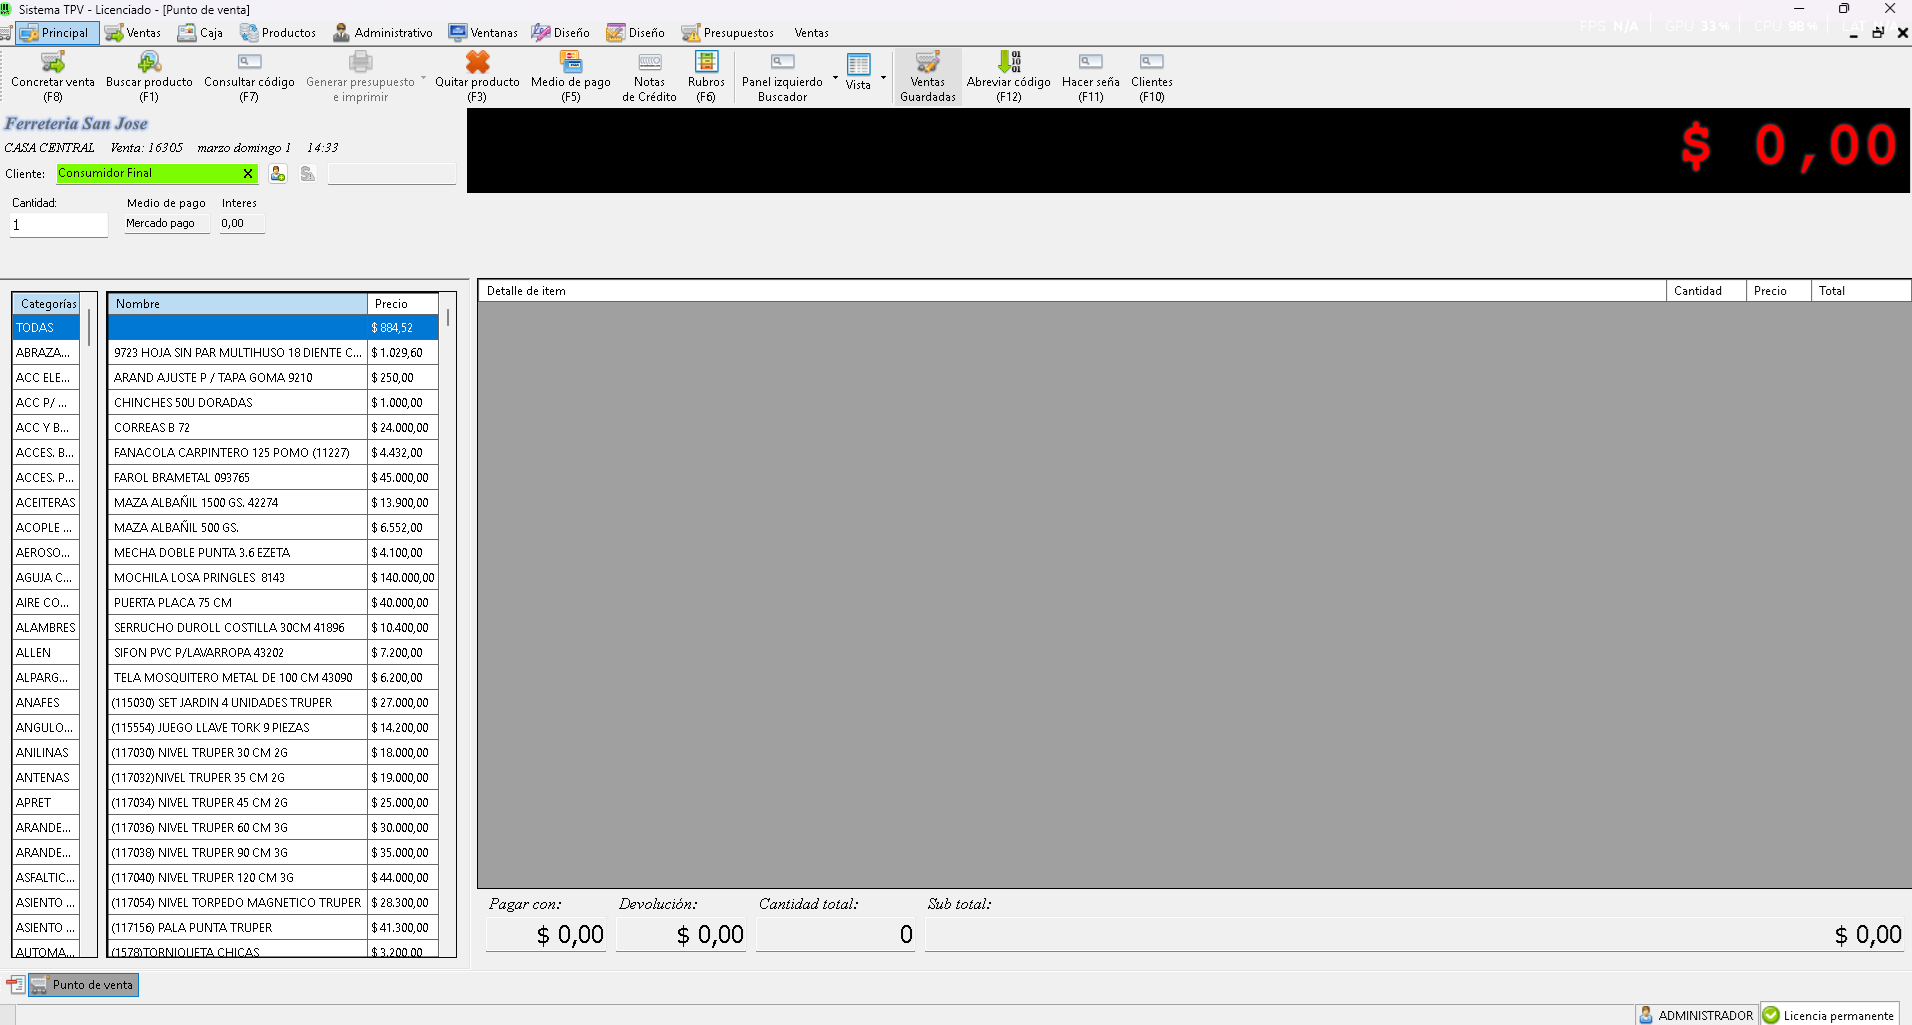Click add client icon beside Cliente field
The width and height of the screenshot is (1912, 1025).
coord(278,174)
